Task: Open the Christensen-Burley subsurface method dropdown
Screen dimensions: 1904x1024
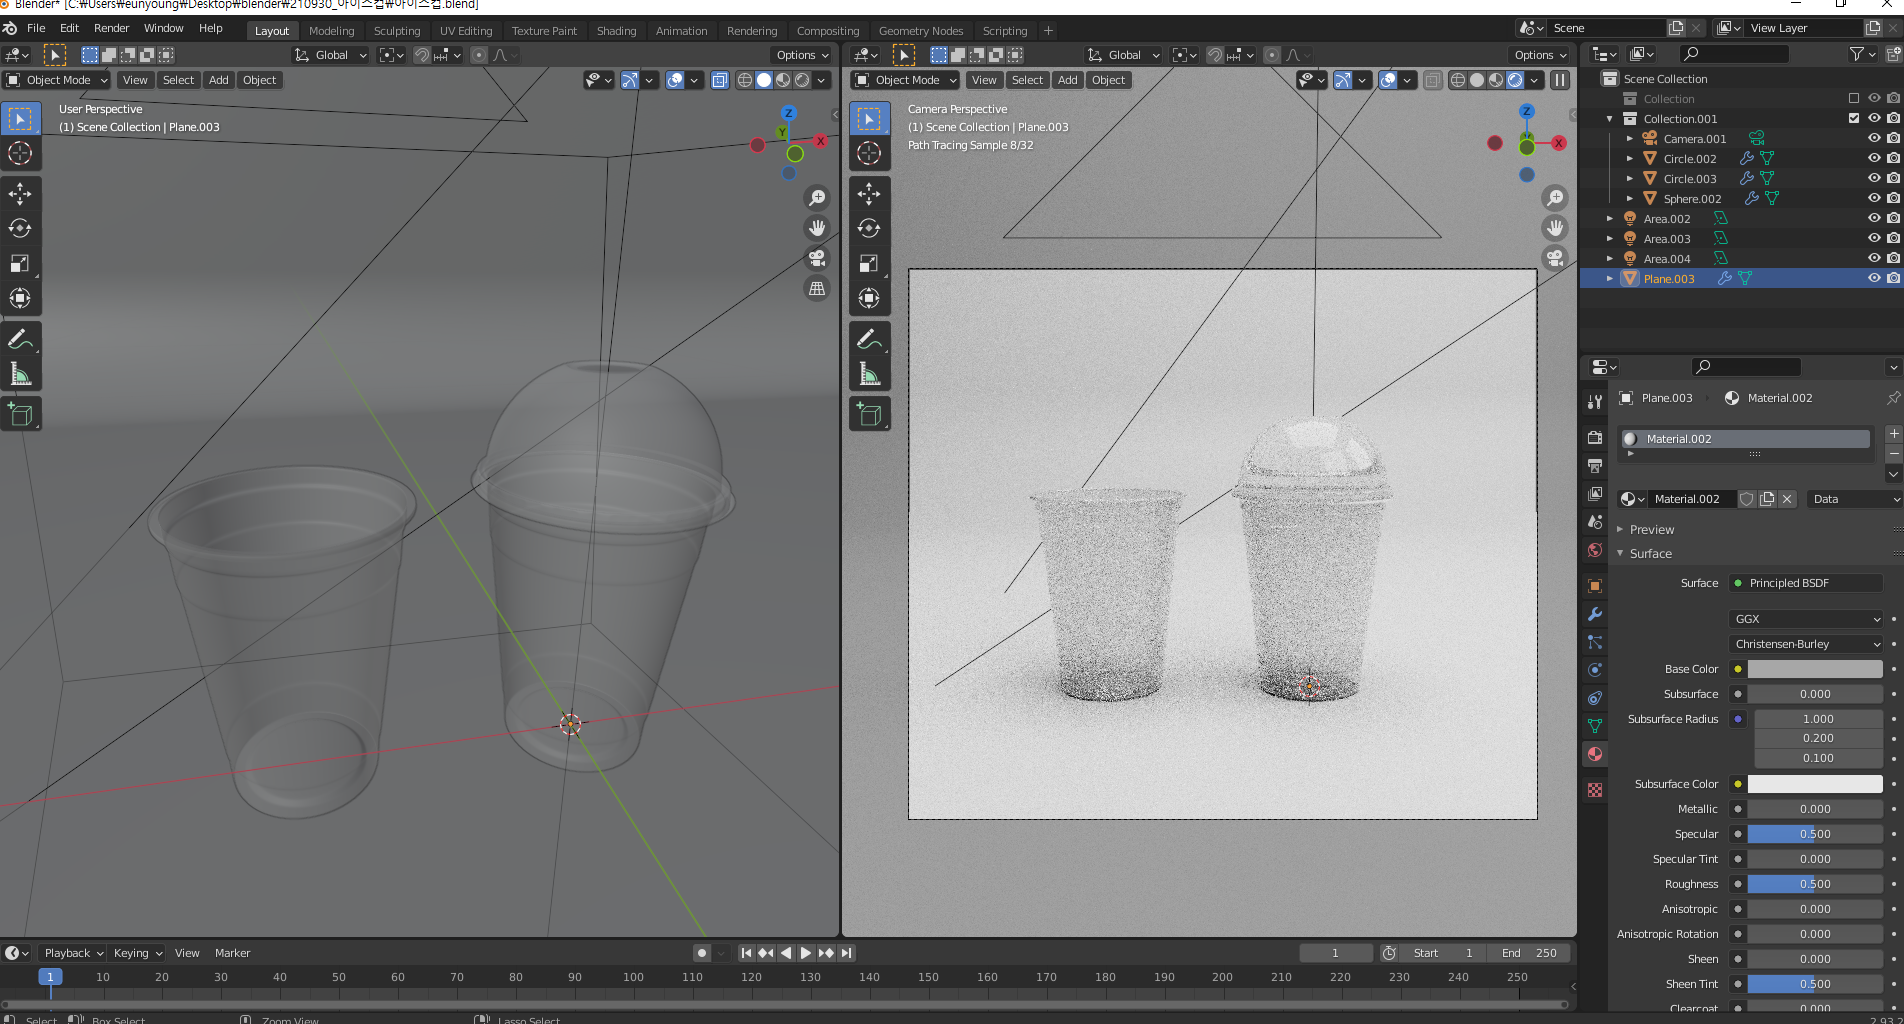Action: 1806,644
